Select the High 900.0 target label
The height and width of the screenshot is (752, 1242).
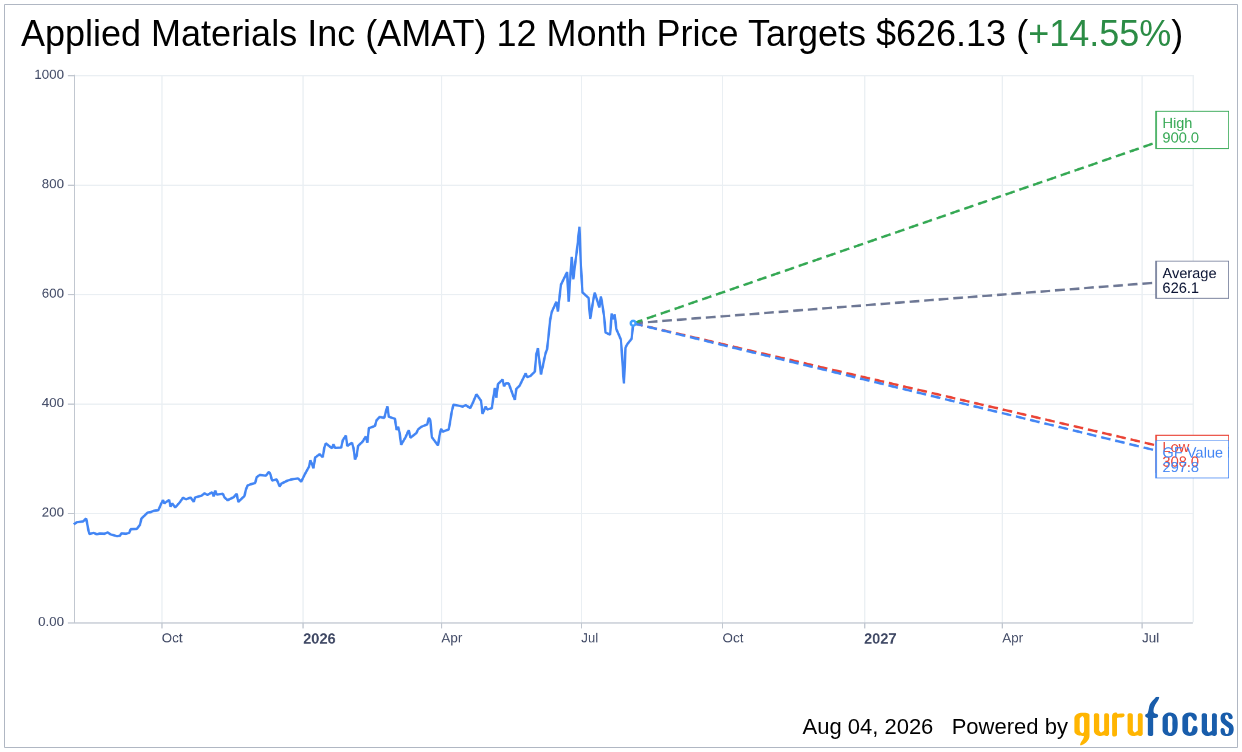(1191, 130)
